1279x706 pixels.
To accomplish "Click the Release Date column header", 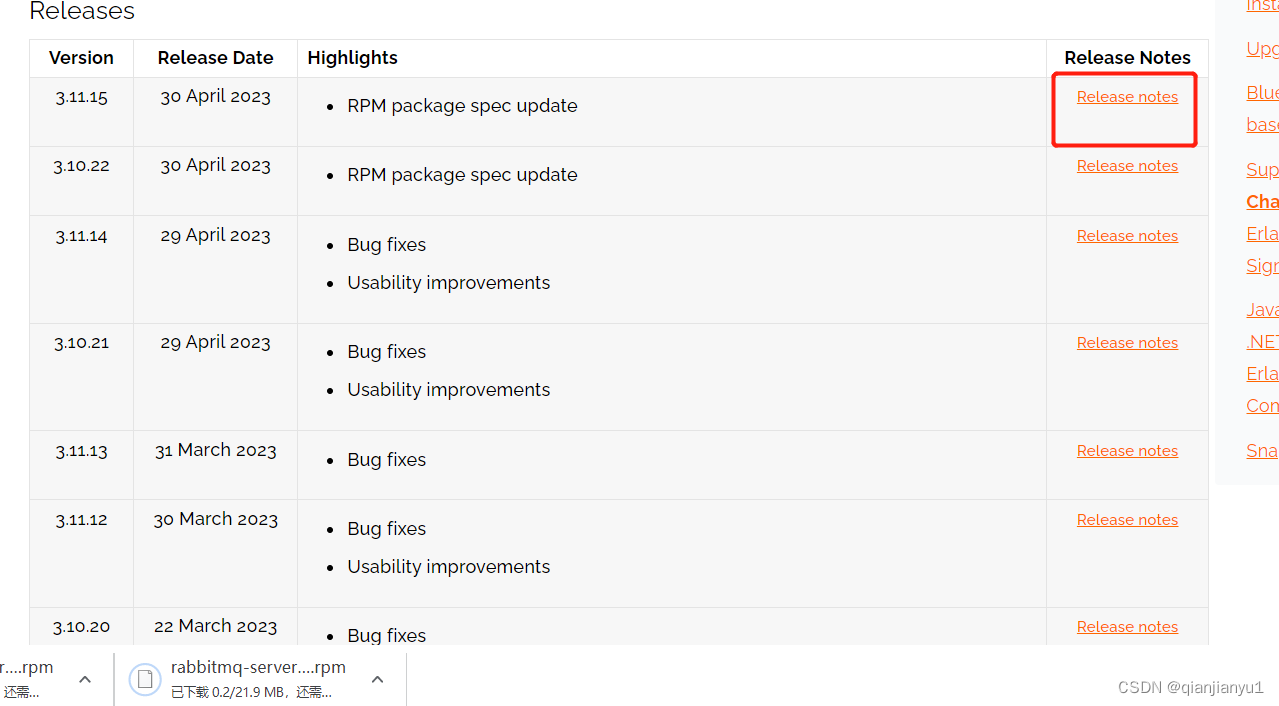I will 215,58.
